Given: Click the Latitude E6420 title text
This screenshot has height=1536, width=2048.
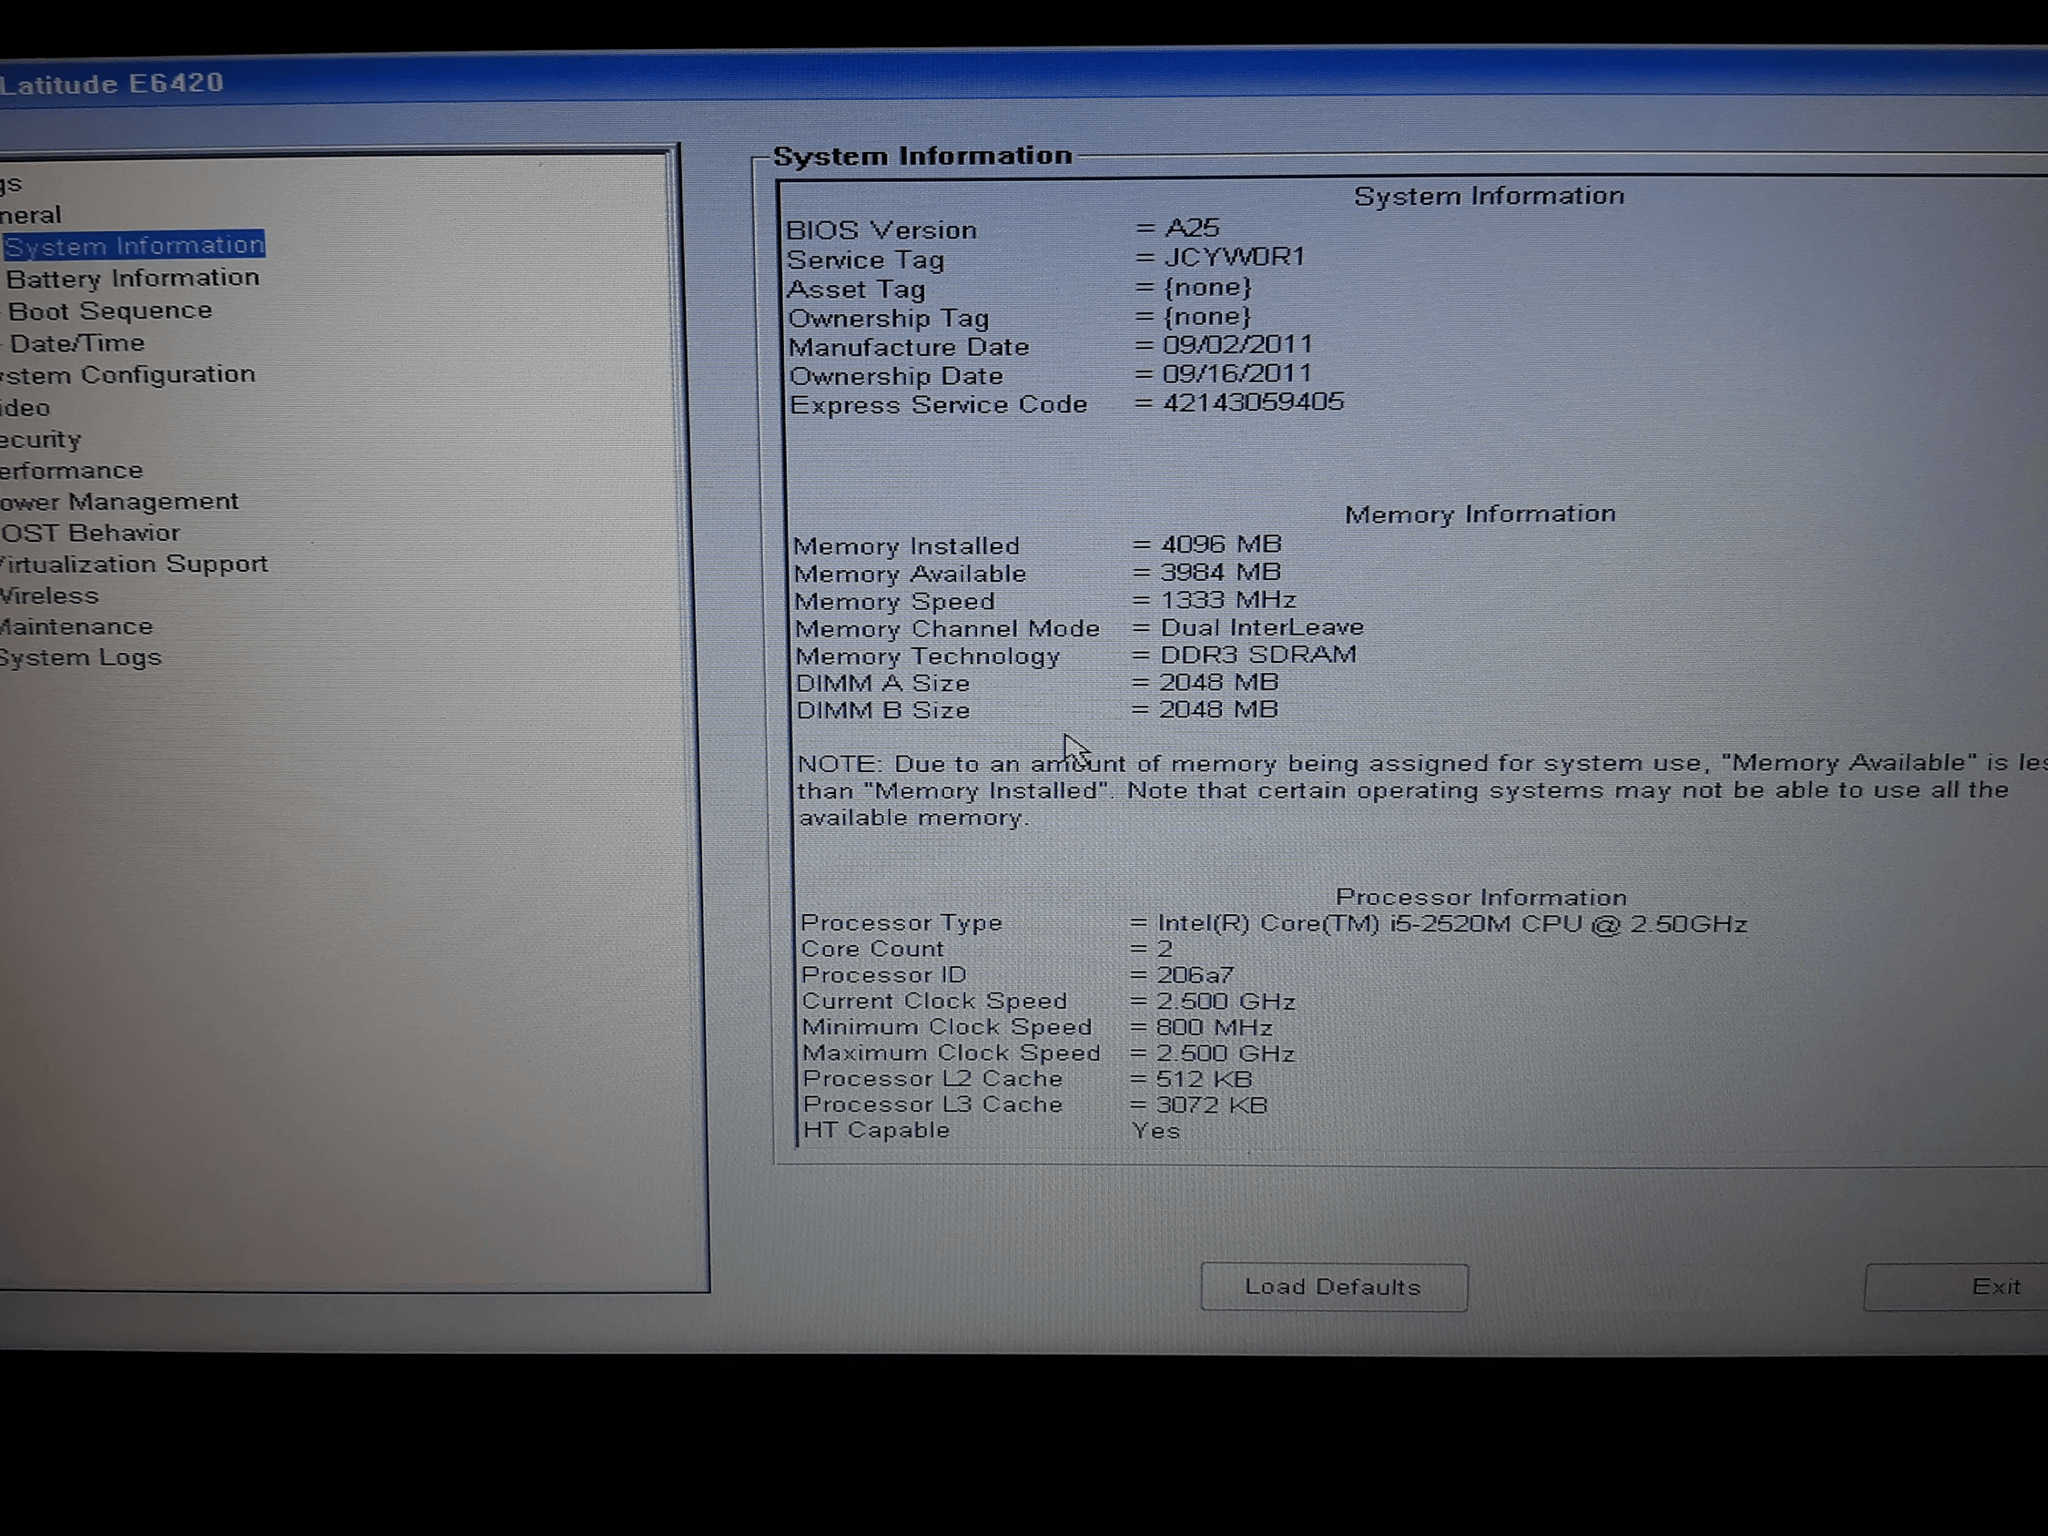Looking at the screenshot, I should tap(111, 83).
